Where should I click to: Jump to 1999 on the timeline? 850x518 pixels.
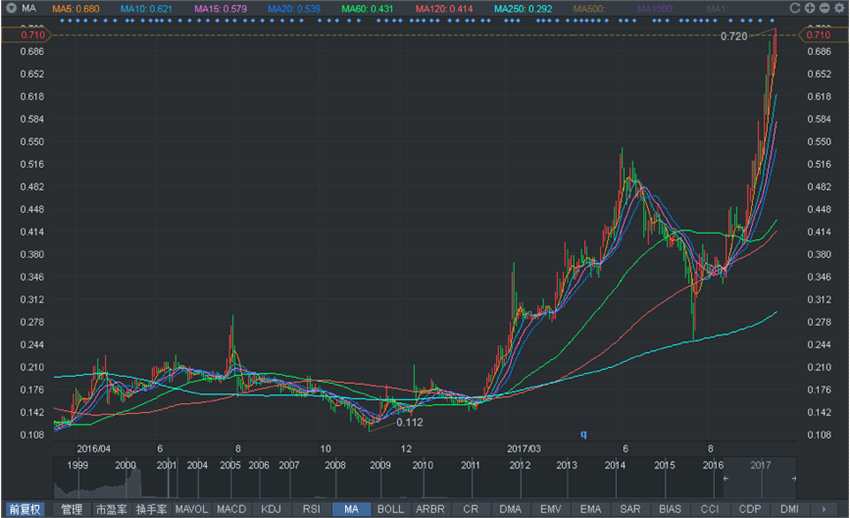click(x=78, y=465)
